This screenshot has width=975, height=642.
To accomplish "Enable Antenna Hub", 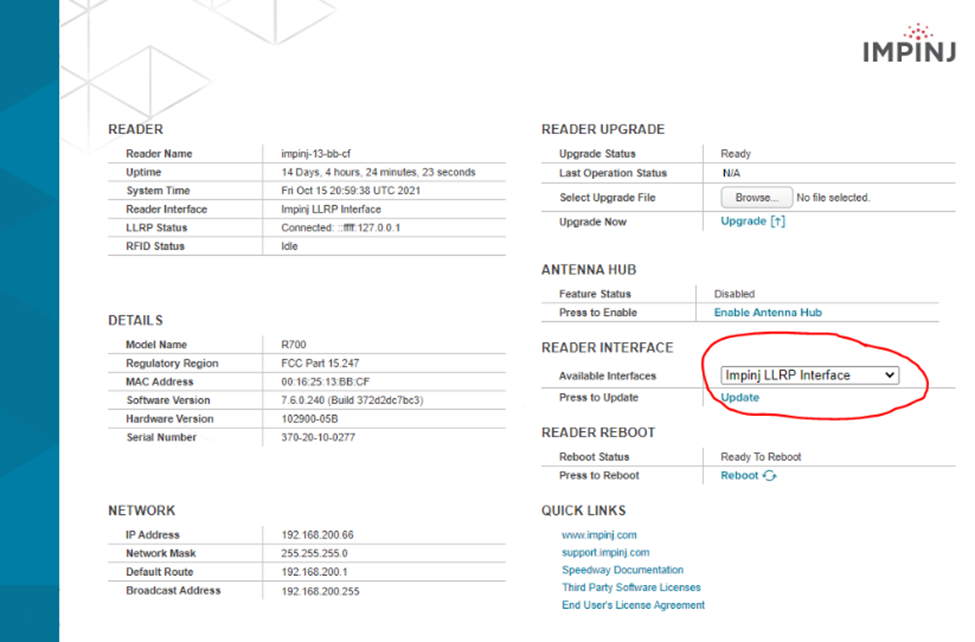I will [x=769, y=312].
